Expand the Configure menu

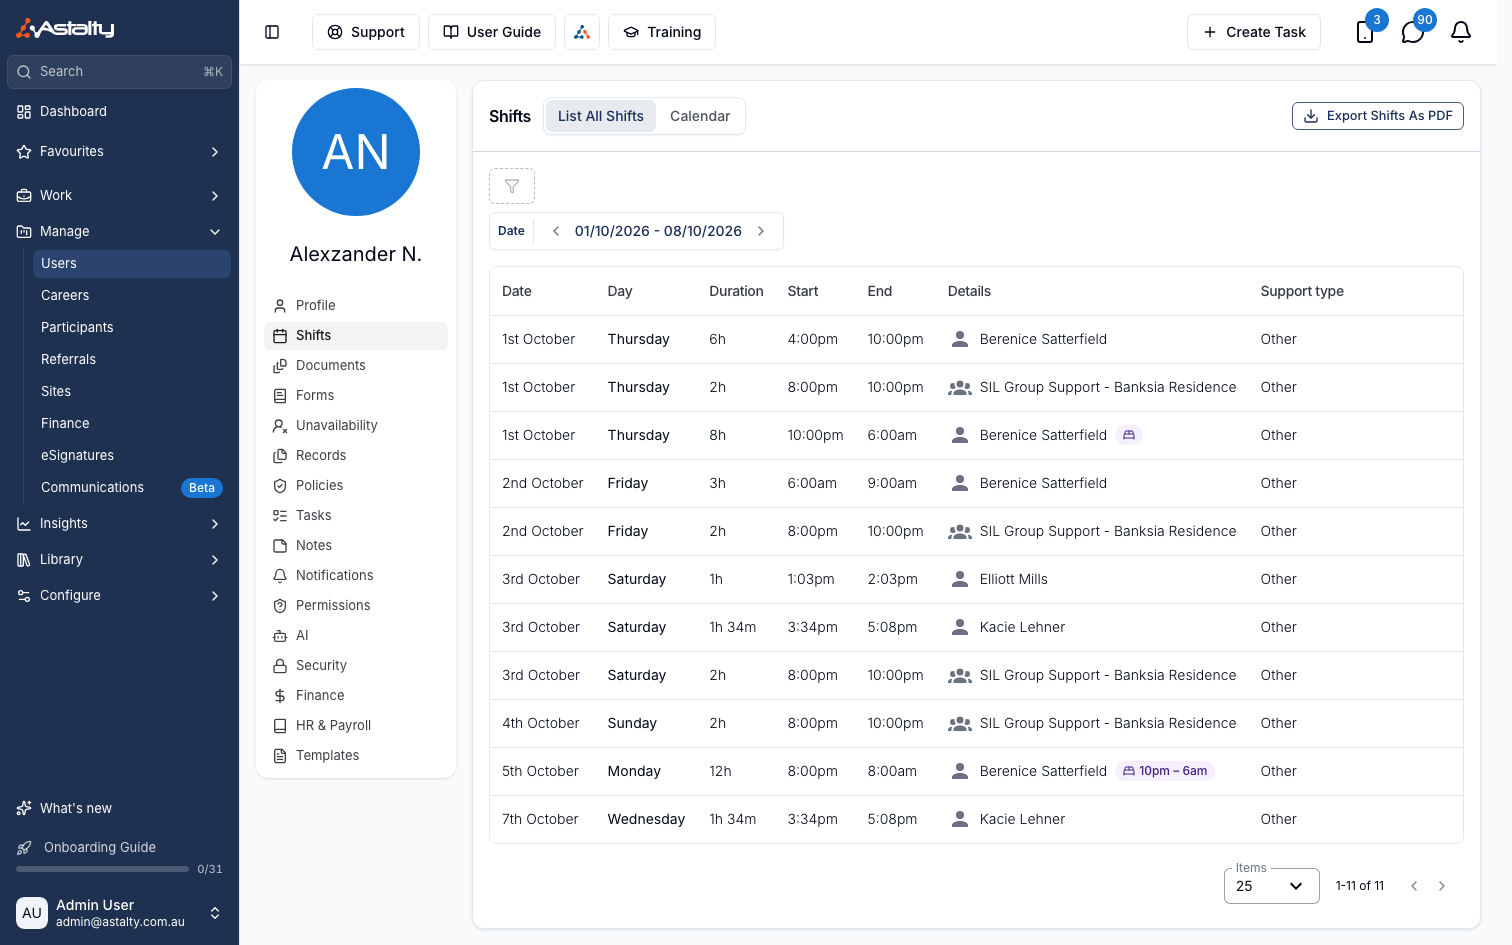[120, 596]
